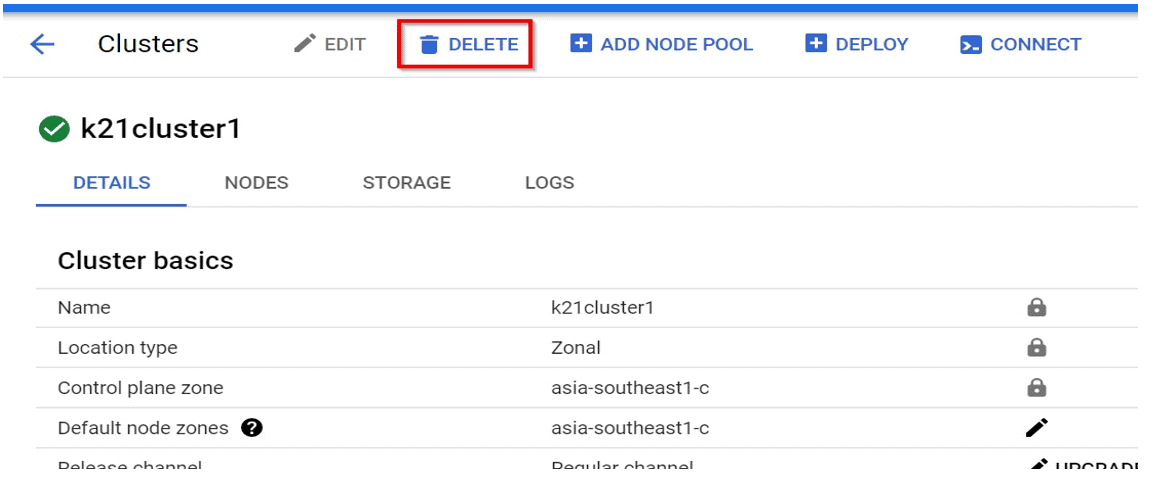1157x477 pixels.
Task: Click the Add Node Pool plus icon
Action: tap(581, 44)
